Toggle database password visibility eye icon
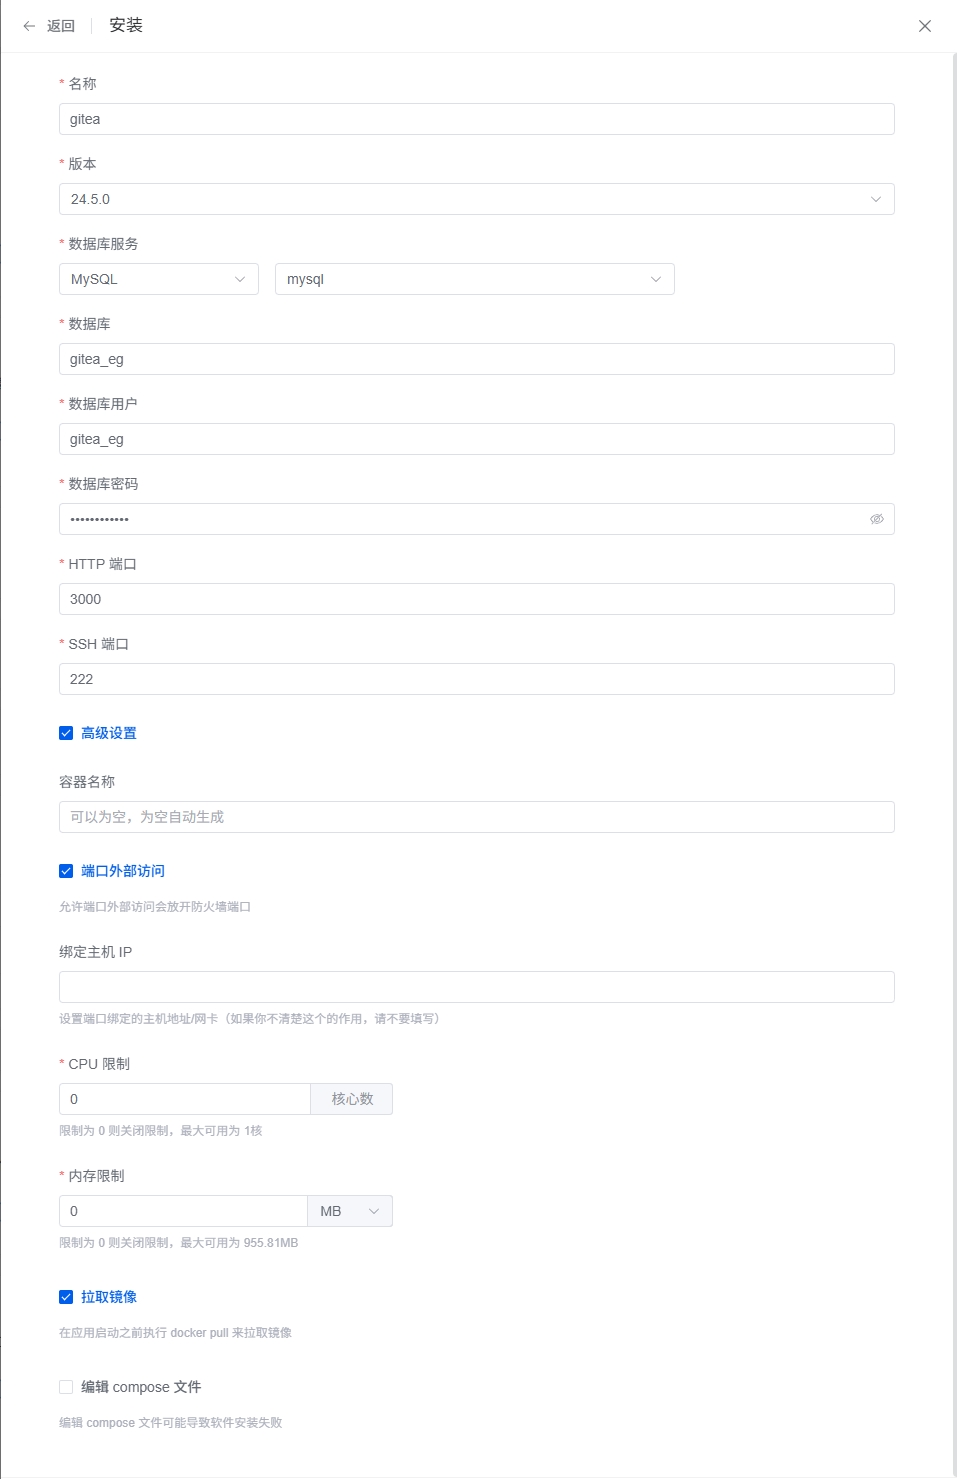Screen dimensions: 957x1479 click(876, 519)
